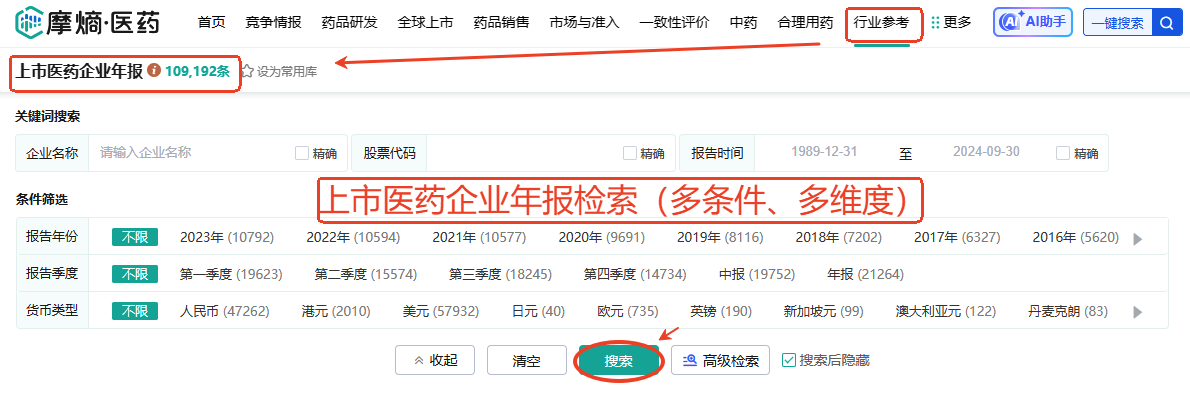
Task: Filter currency 英镑 (190)
Action: (721, 311)
